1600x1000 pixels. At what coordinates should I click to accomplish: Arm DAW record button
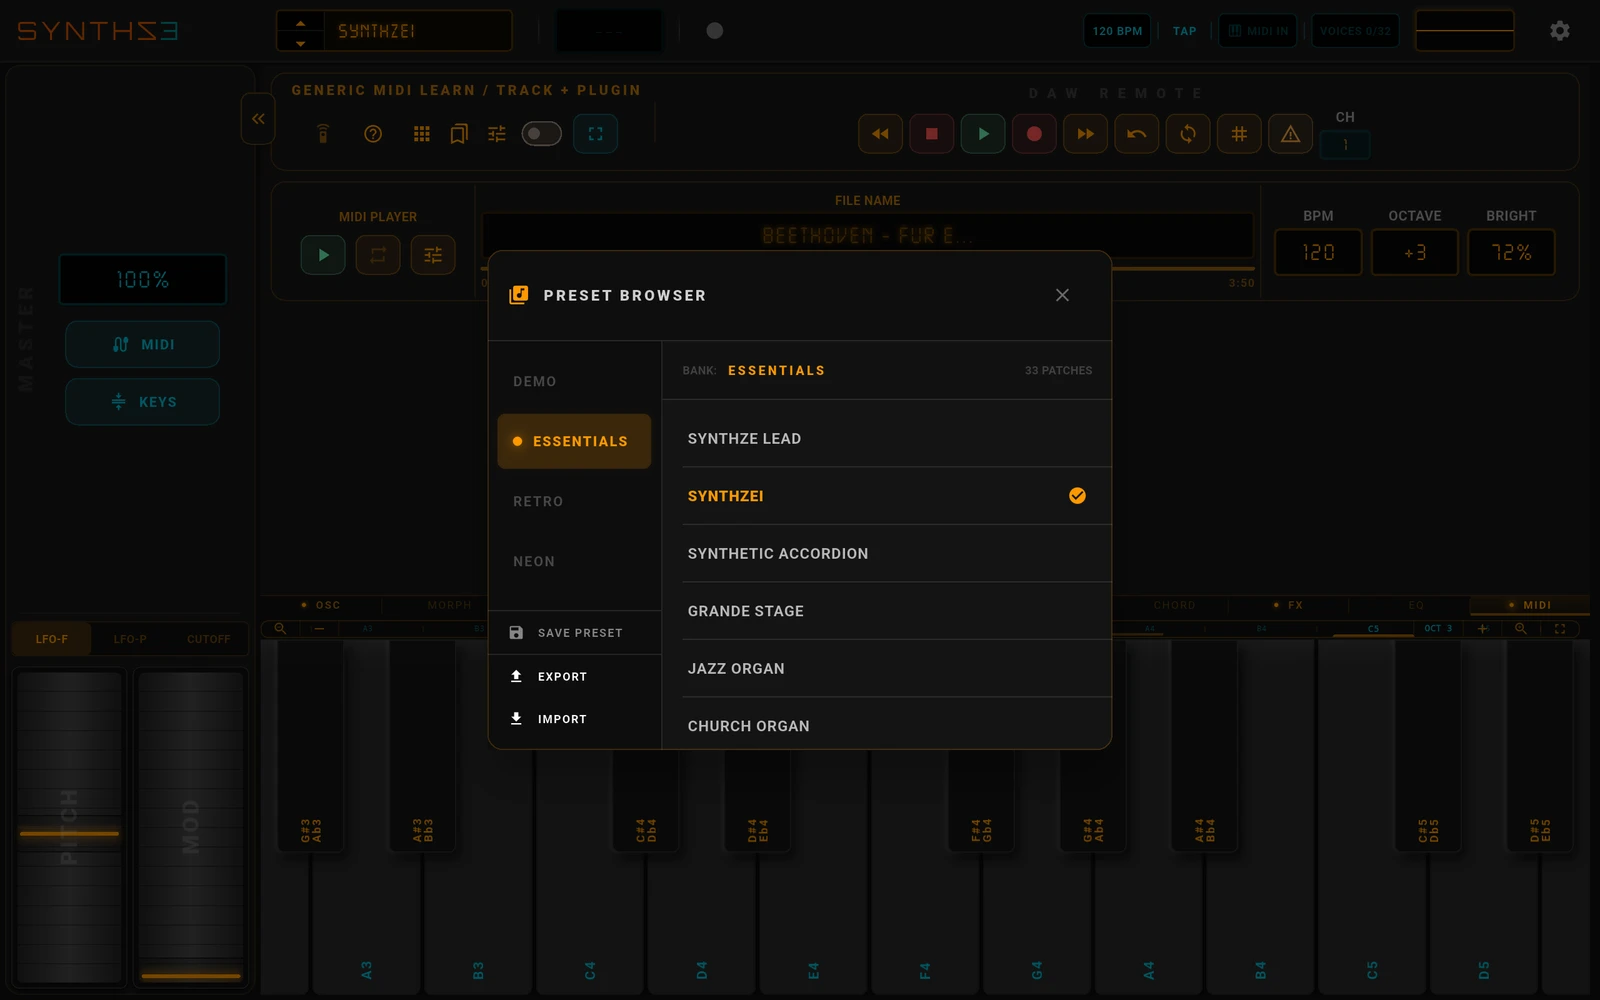pyautogui.click(x=1034, y=134)
